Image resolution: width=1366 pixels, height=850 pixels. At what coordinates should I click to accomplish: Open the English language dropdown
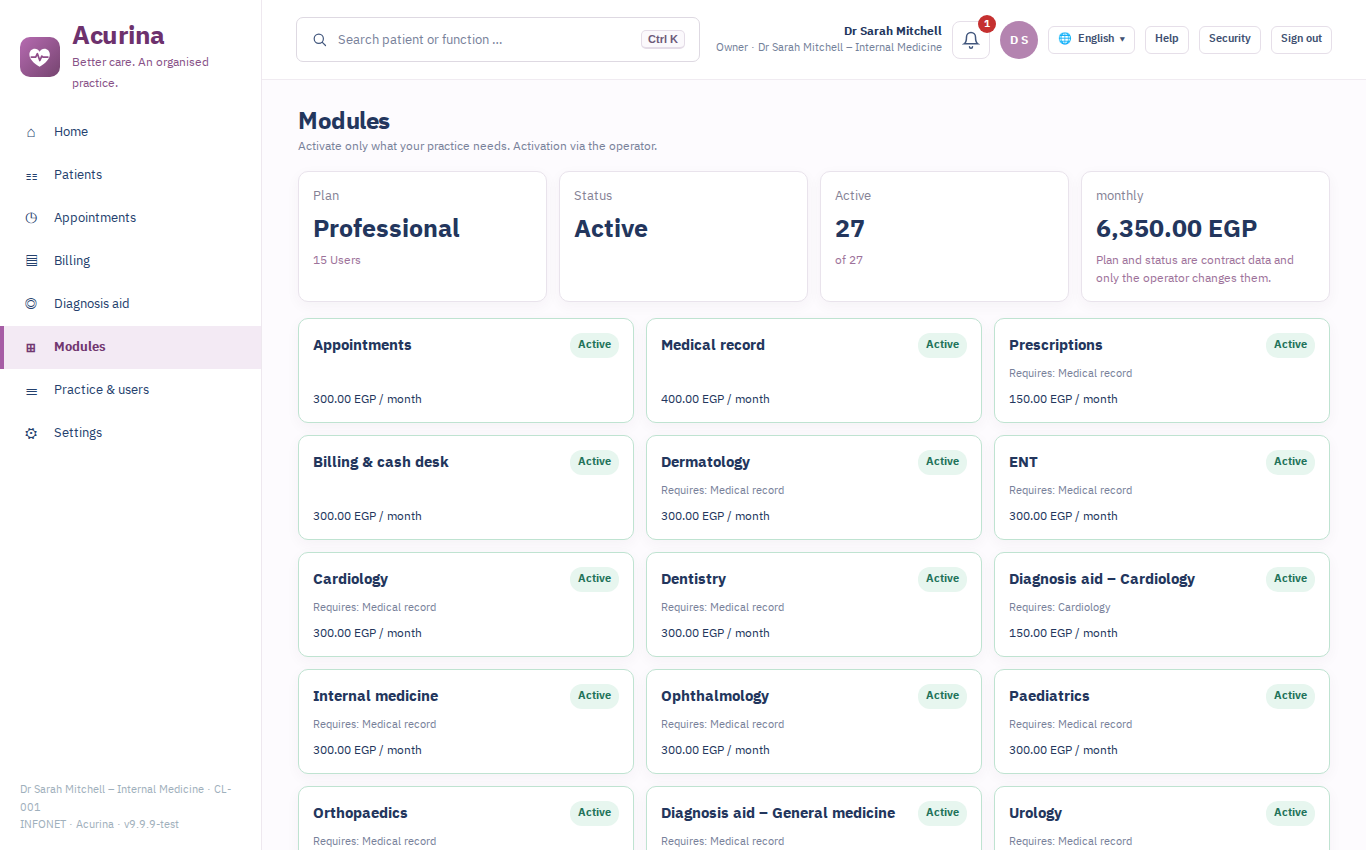point(1091,39)
